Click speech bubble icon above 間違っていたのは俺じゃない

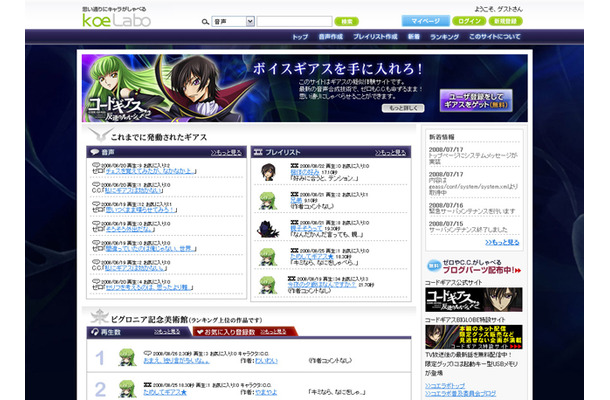(96, 243)
